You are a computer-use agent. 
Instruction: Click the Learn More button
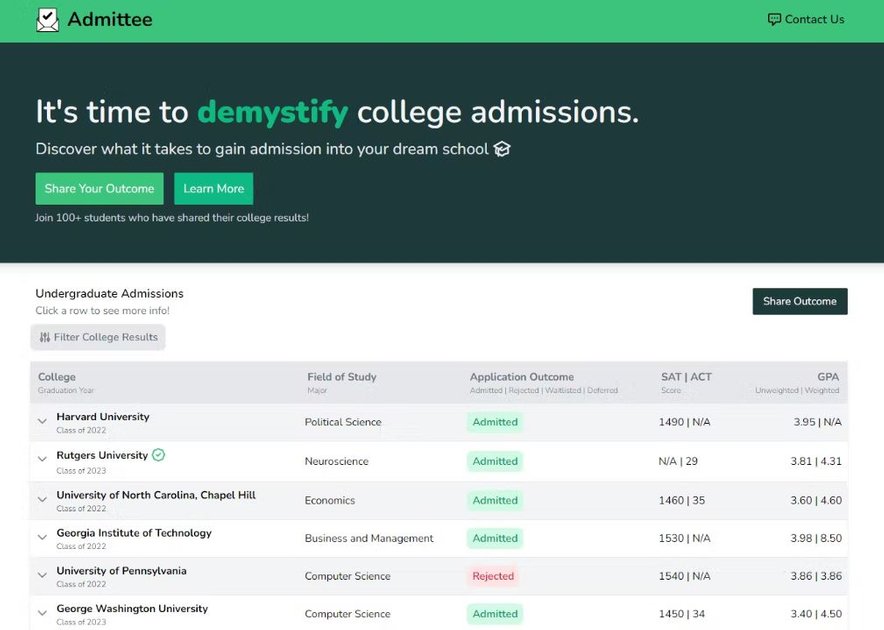(x=213, y=188)
